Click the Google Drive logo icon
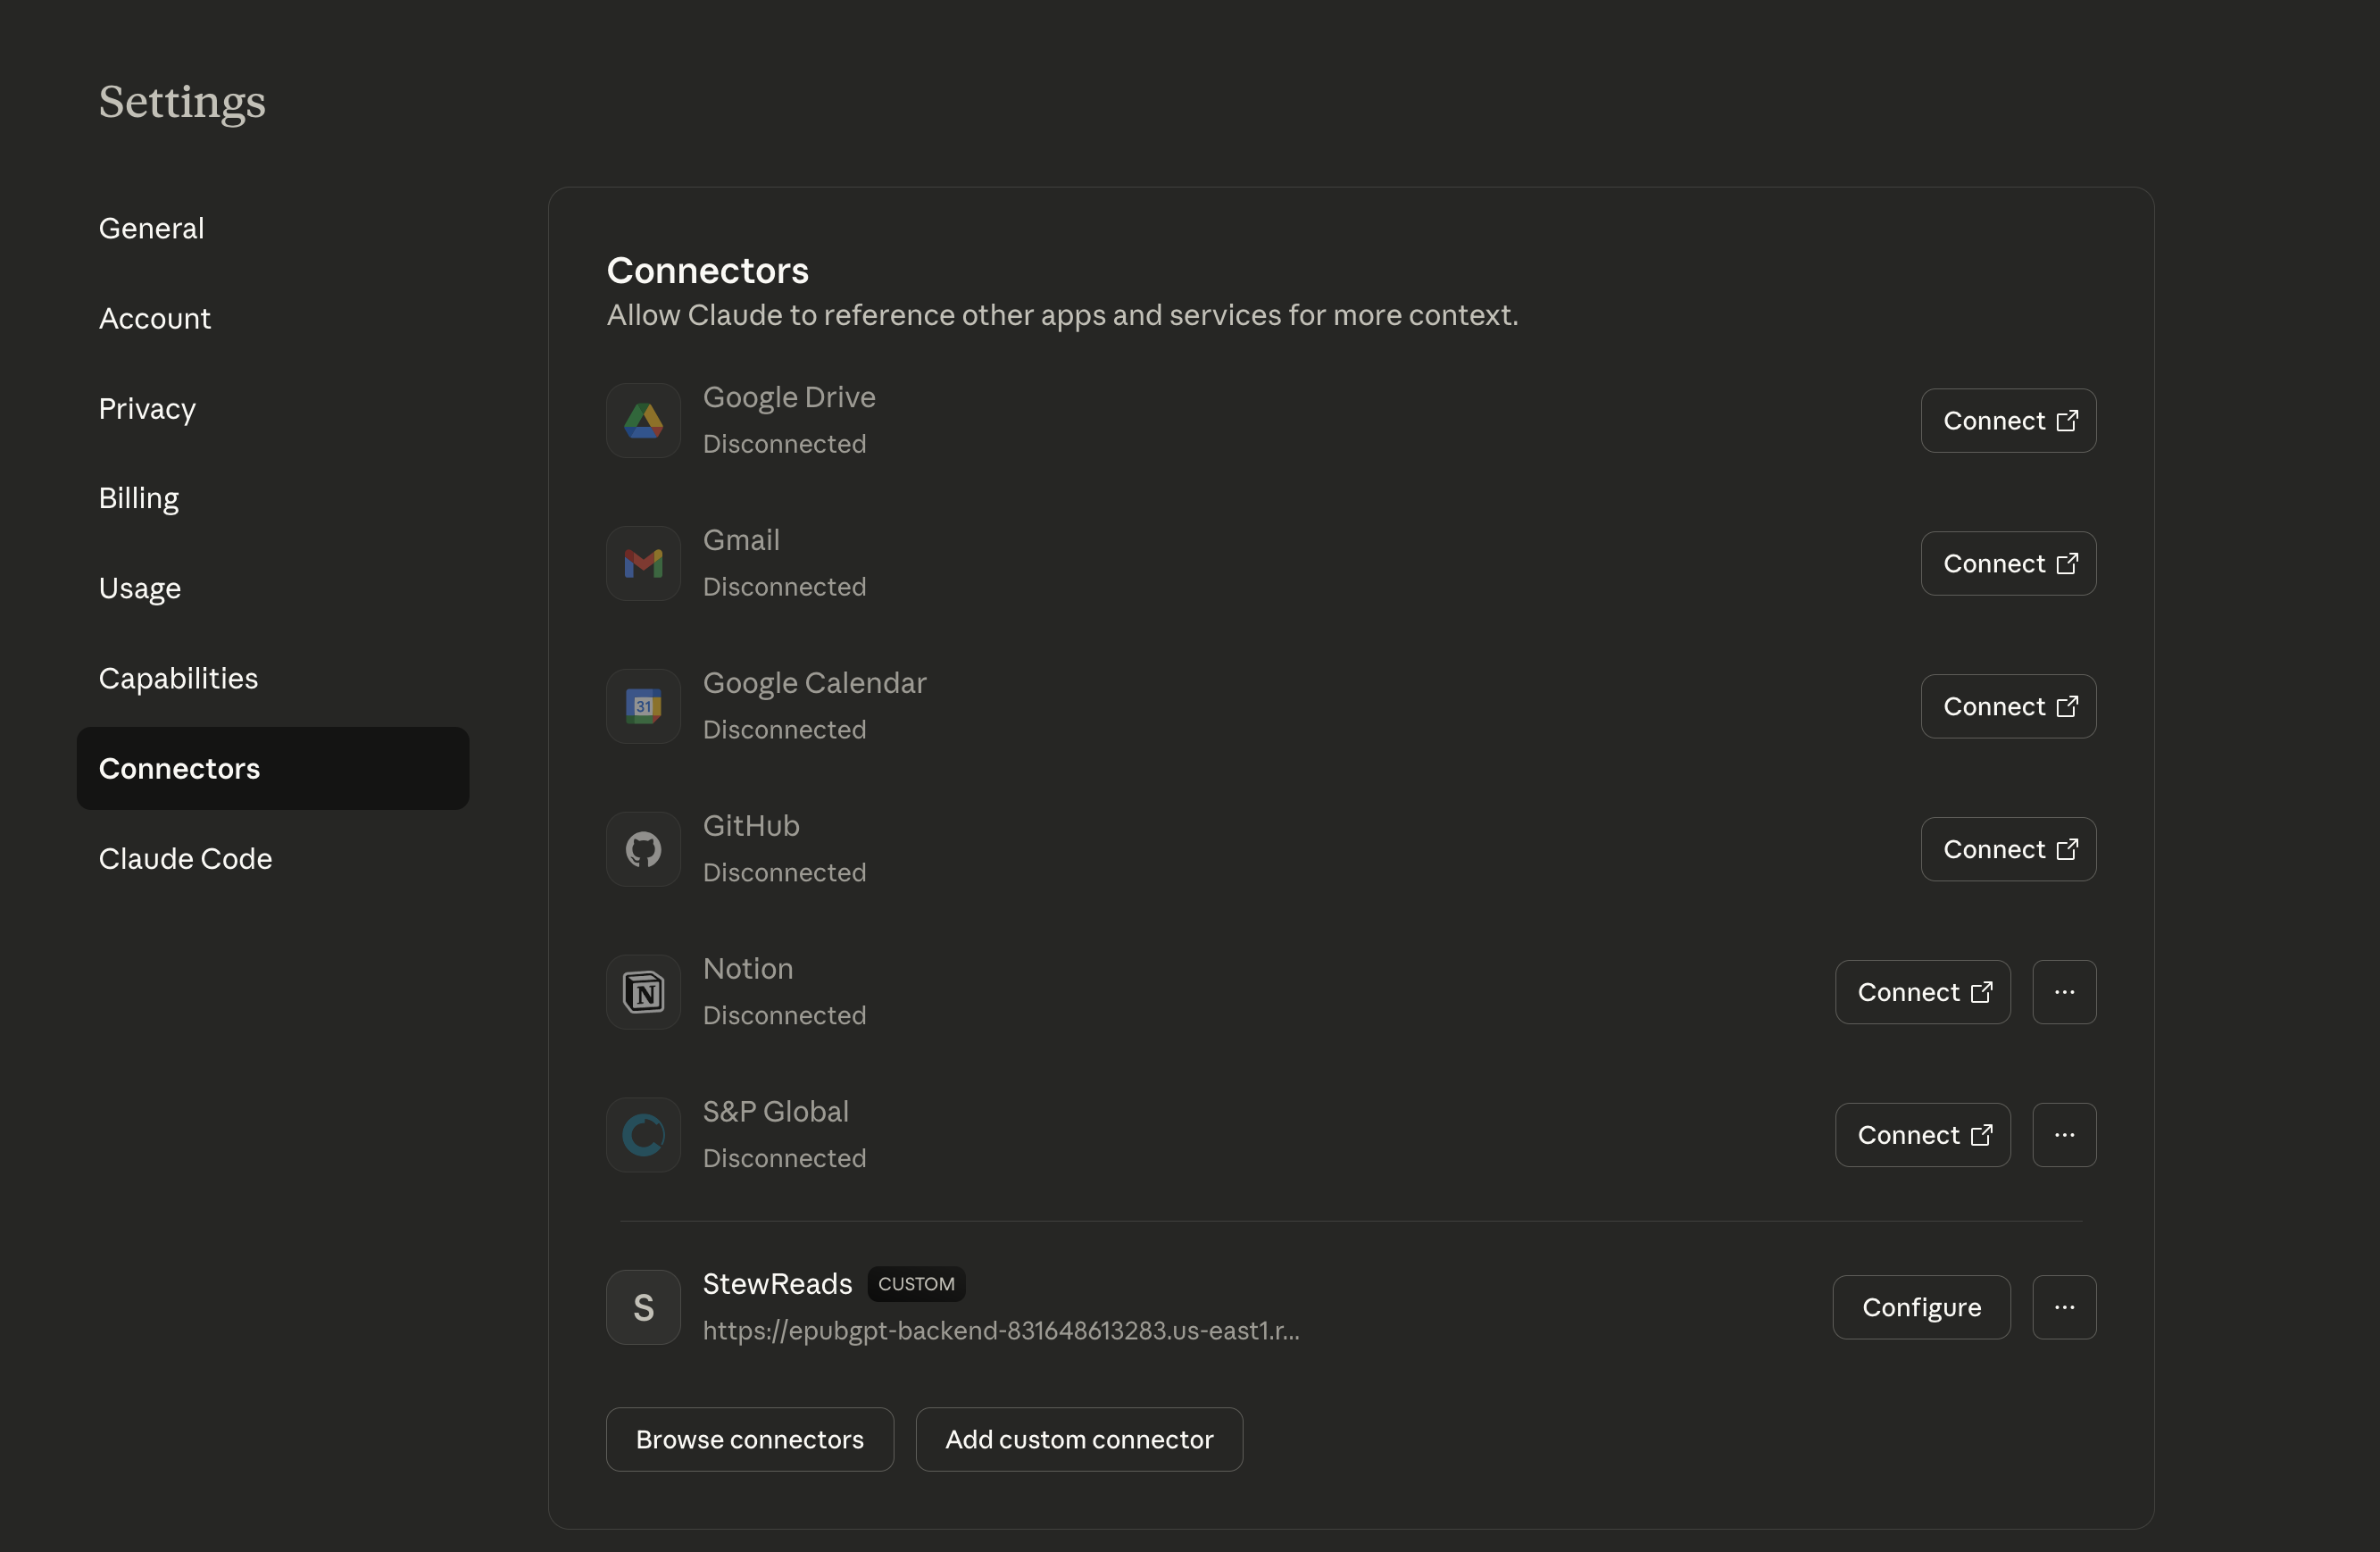This screenshot has height=1552, width=2380. point(643,421)
